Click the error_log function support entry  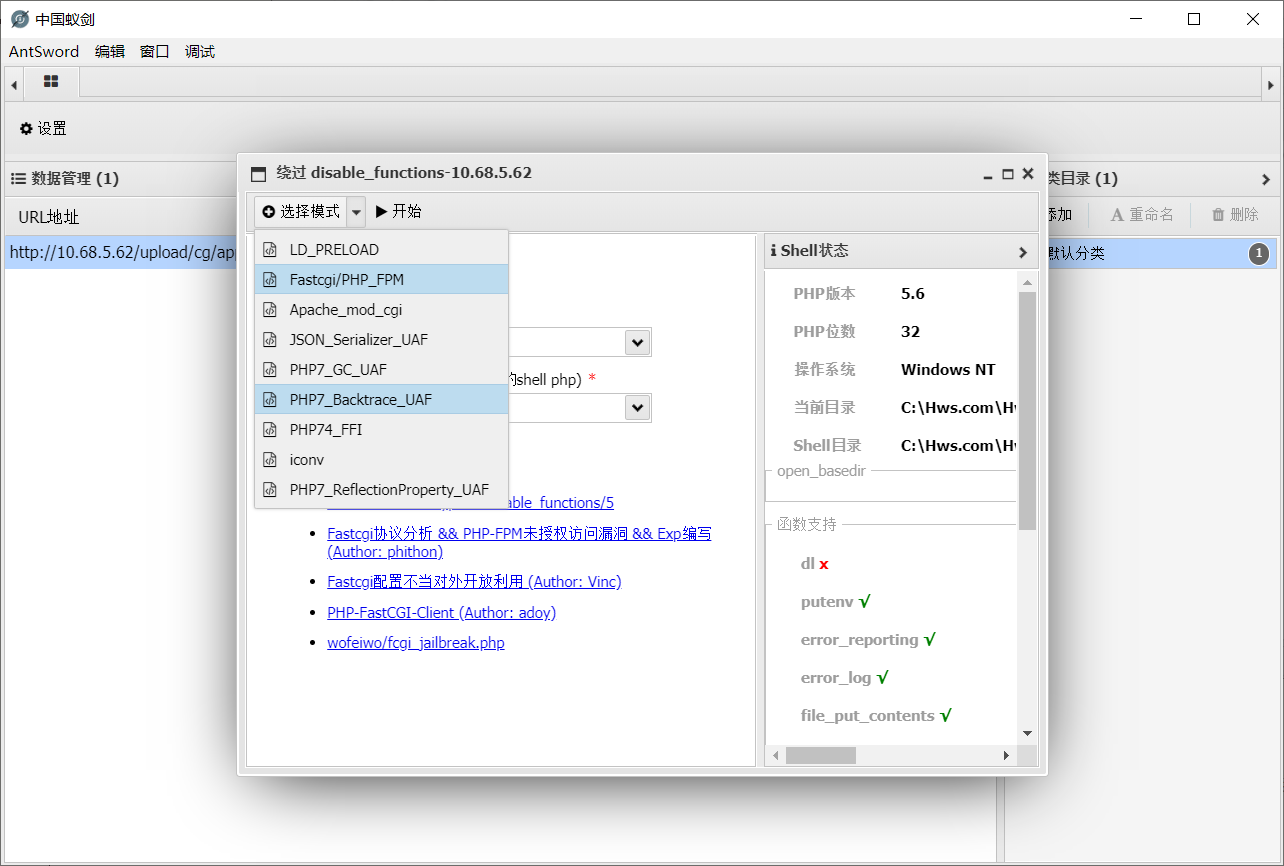(x=845, y=678)
